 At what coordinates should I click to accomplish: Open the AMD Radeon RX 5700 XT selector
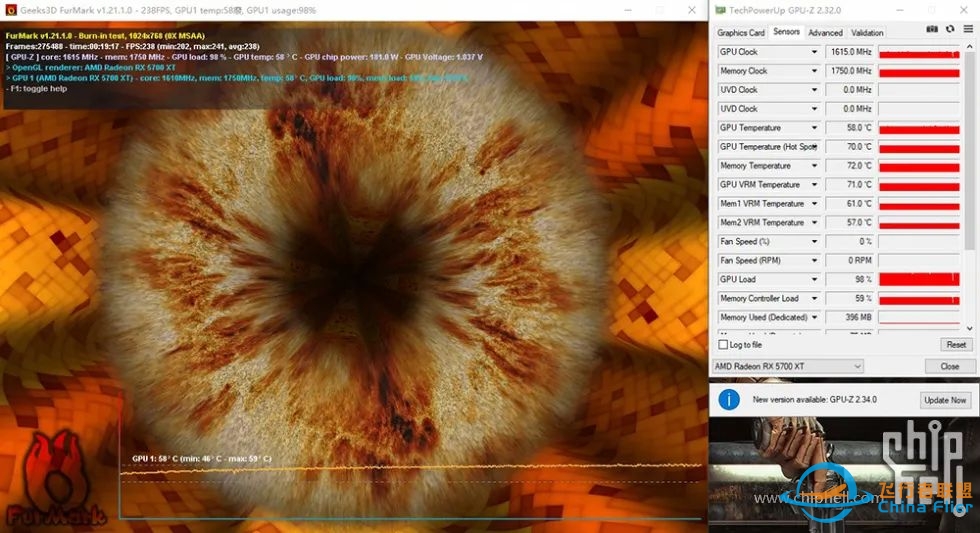click(788, 366)
